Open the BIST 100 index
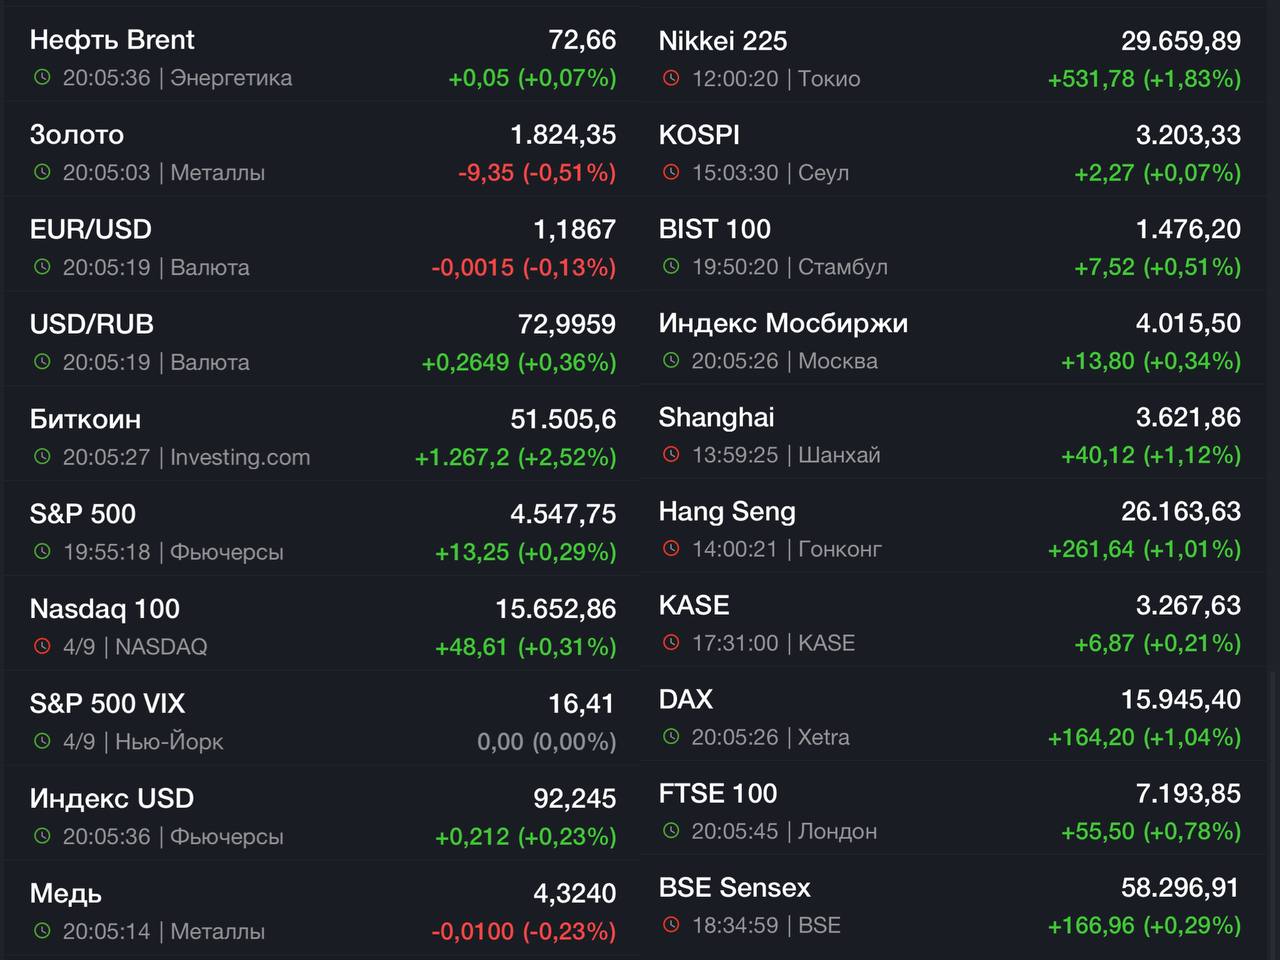Viewport: 1280px width, 960px height. point(715,229)
